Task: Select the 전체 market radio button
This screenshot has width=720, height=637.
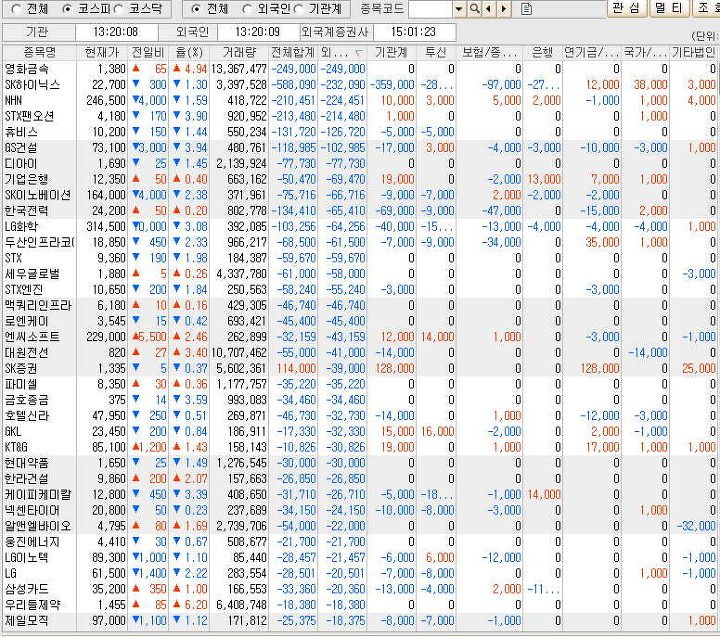Action: point(16,9)
